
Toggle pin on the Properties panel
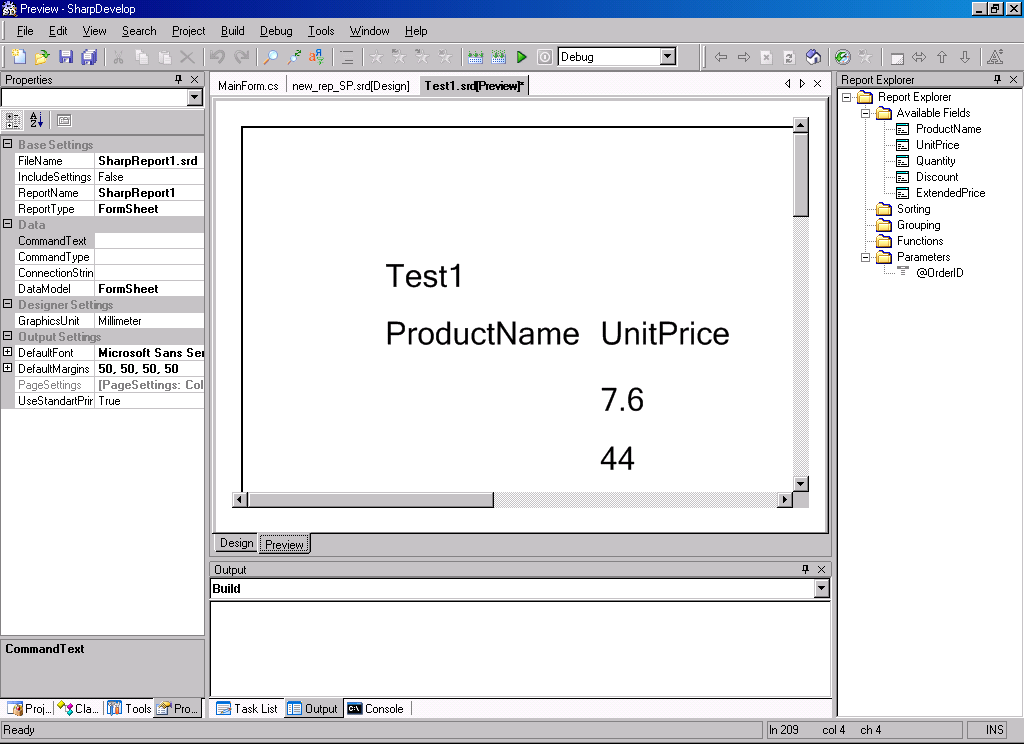(x=179, y=80)
